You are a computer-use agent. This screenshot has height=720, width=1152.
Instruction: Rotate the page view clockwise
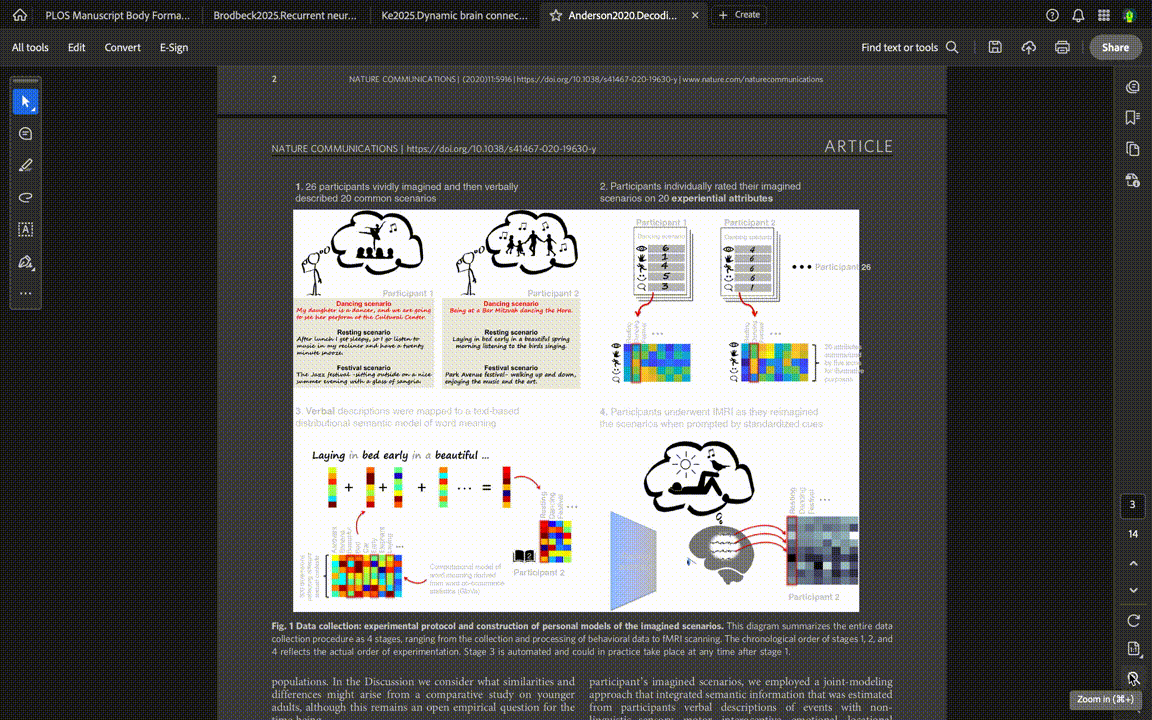coord(1133,621)
